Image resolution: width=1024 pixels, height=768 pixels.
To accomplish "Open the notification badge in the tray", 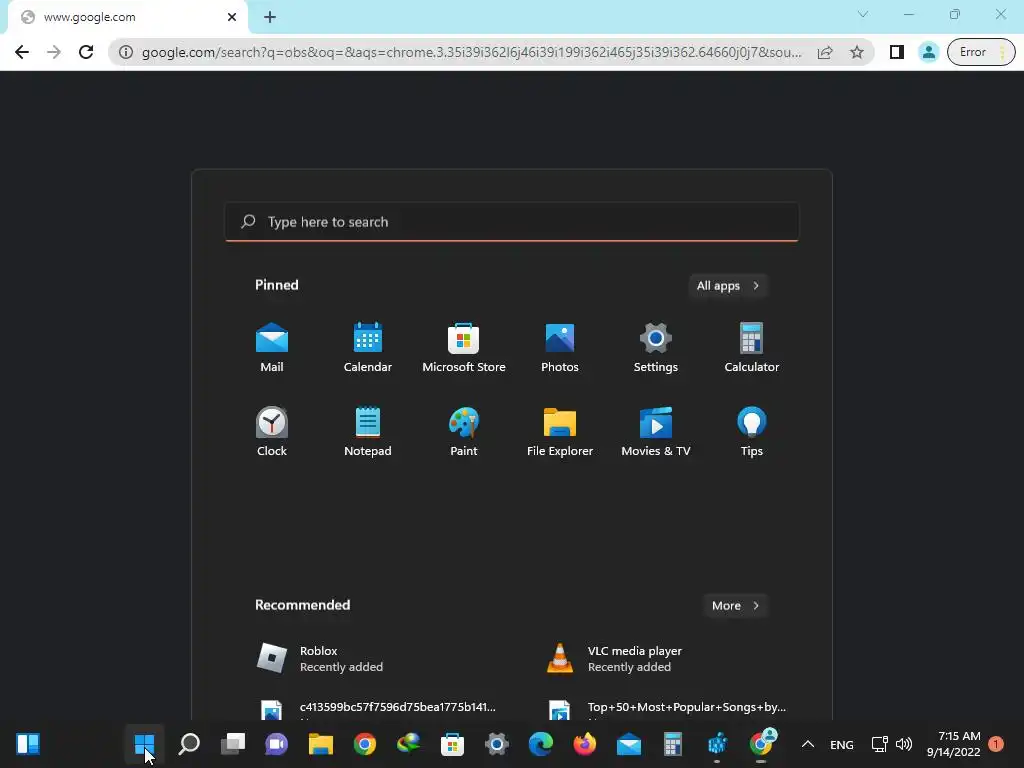I will point(996,744).
